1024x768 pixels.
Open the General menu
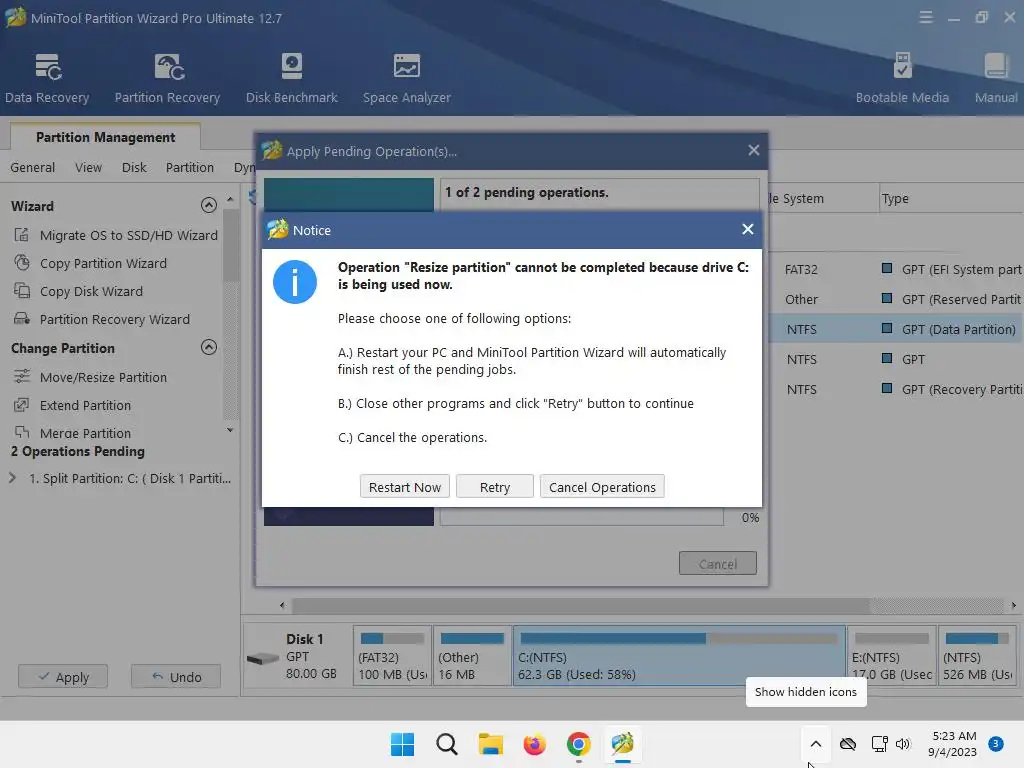pyautogui.click(x=33, y=167)
